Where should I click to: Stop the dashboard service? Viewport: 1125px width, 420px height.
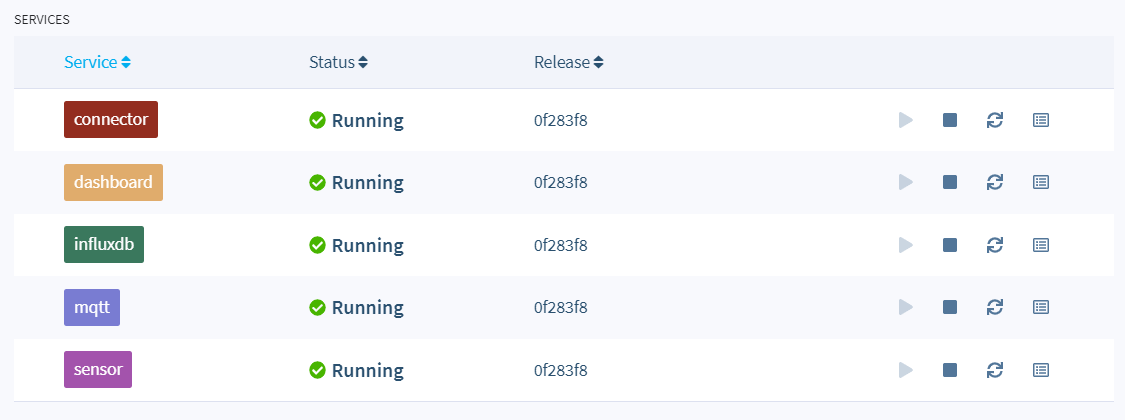(x=950, y=182)
